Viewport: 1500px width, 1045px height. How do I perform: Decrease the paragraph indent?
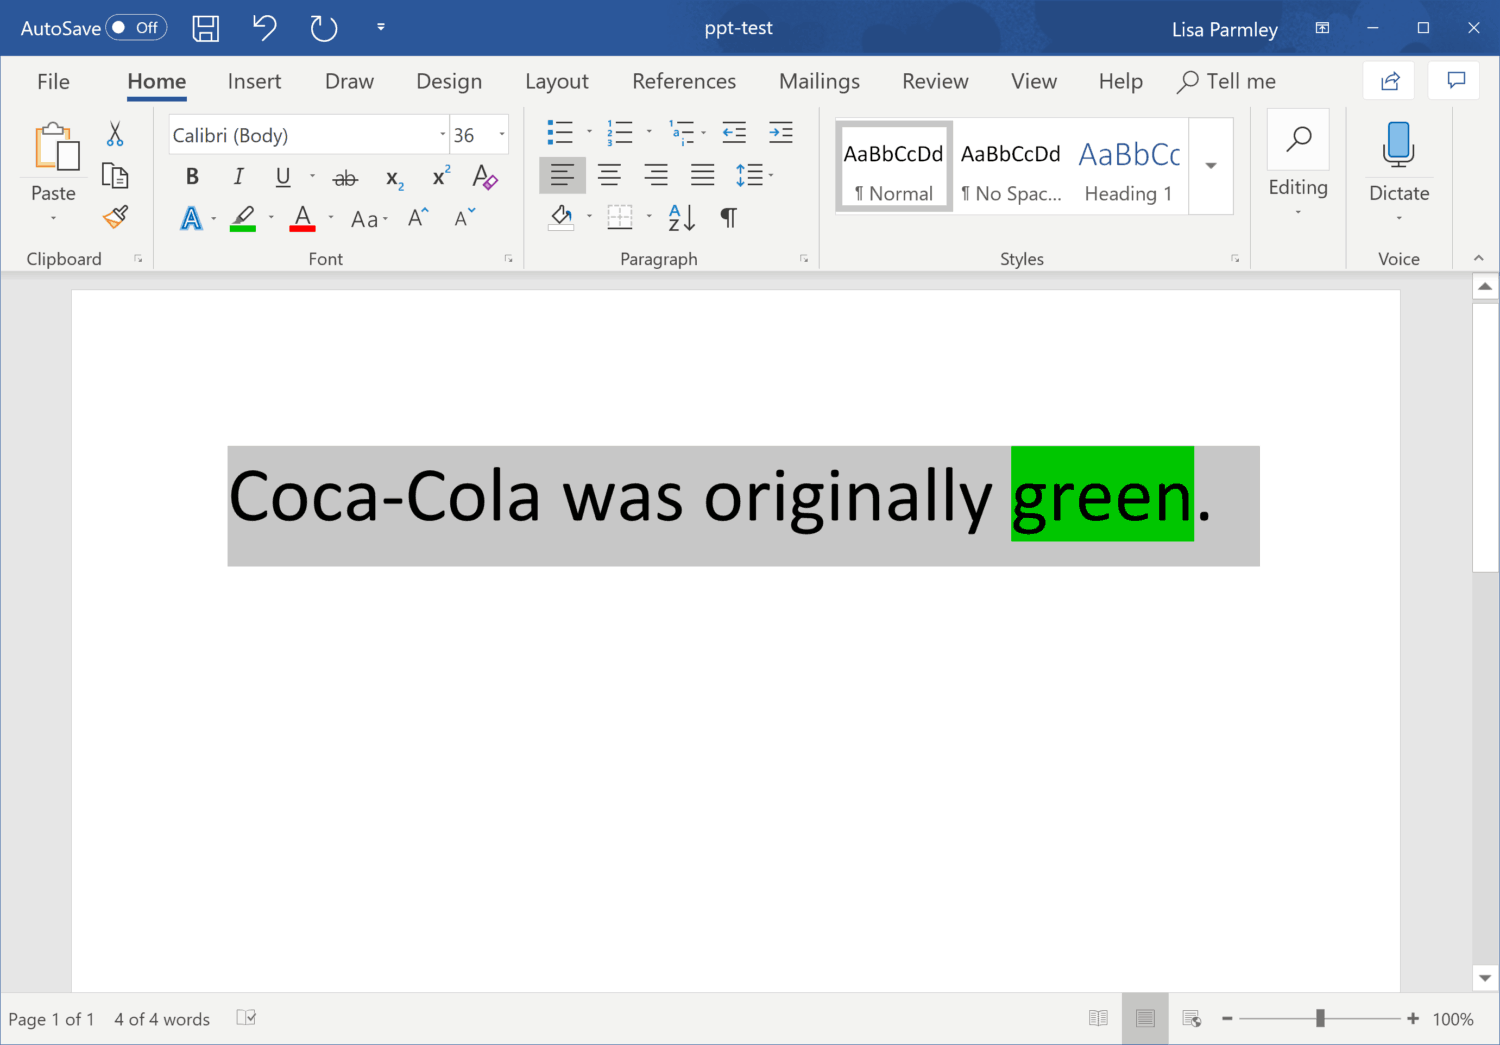point(734,132)
